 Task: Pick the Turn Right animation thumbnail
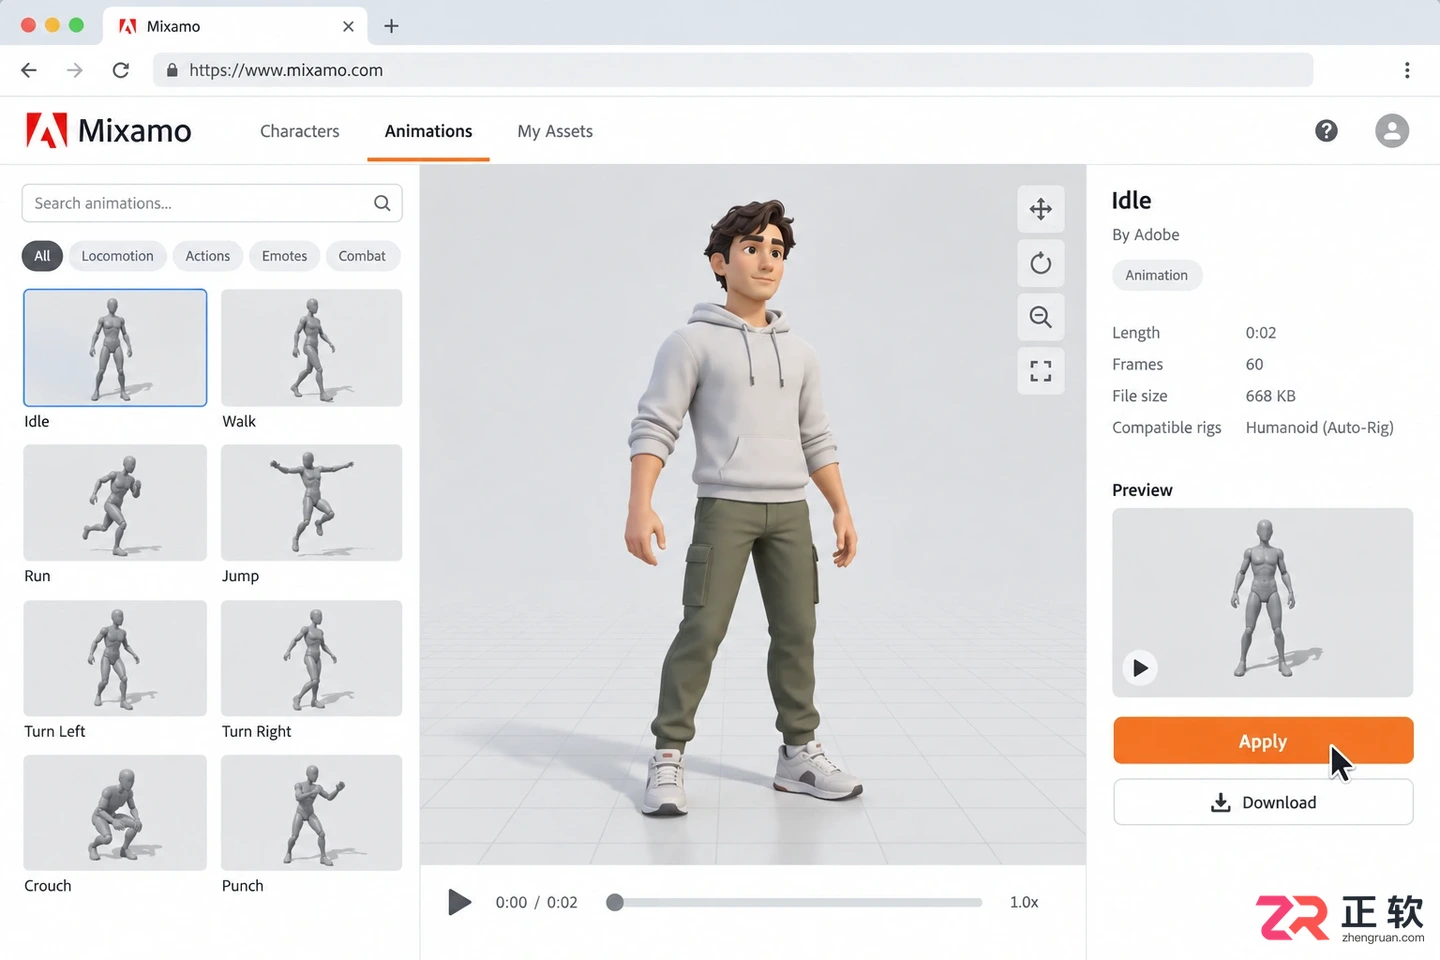(312, 658)
